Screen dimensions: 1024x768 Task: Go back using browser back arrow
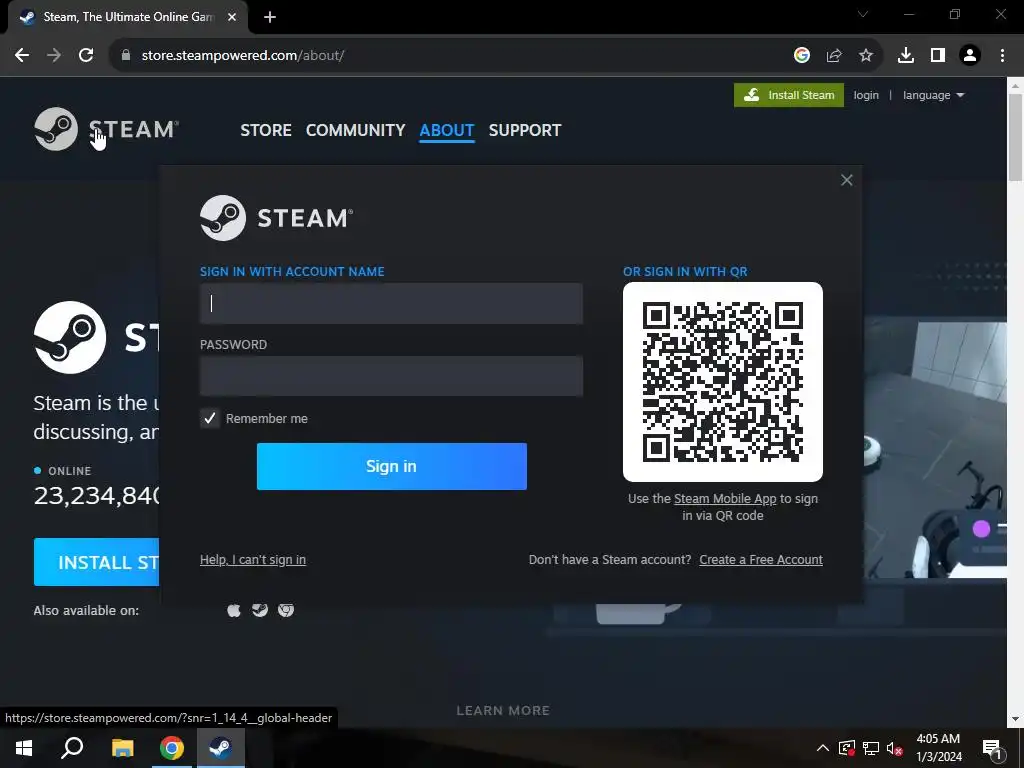[22, 56]
